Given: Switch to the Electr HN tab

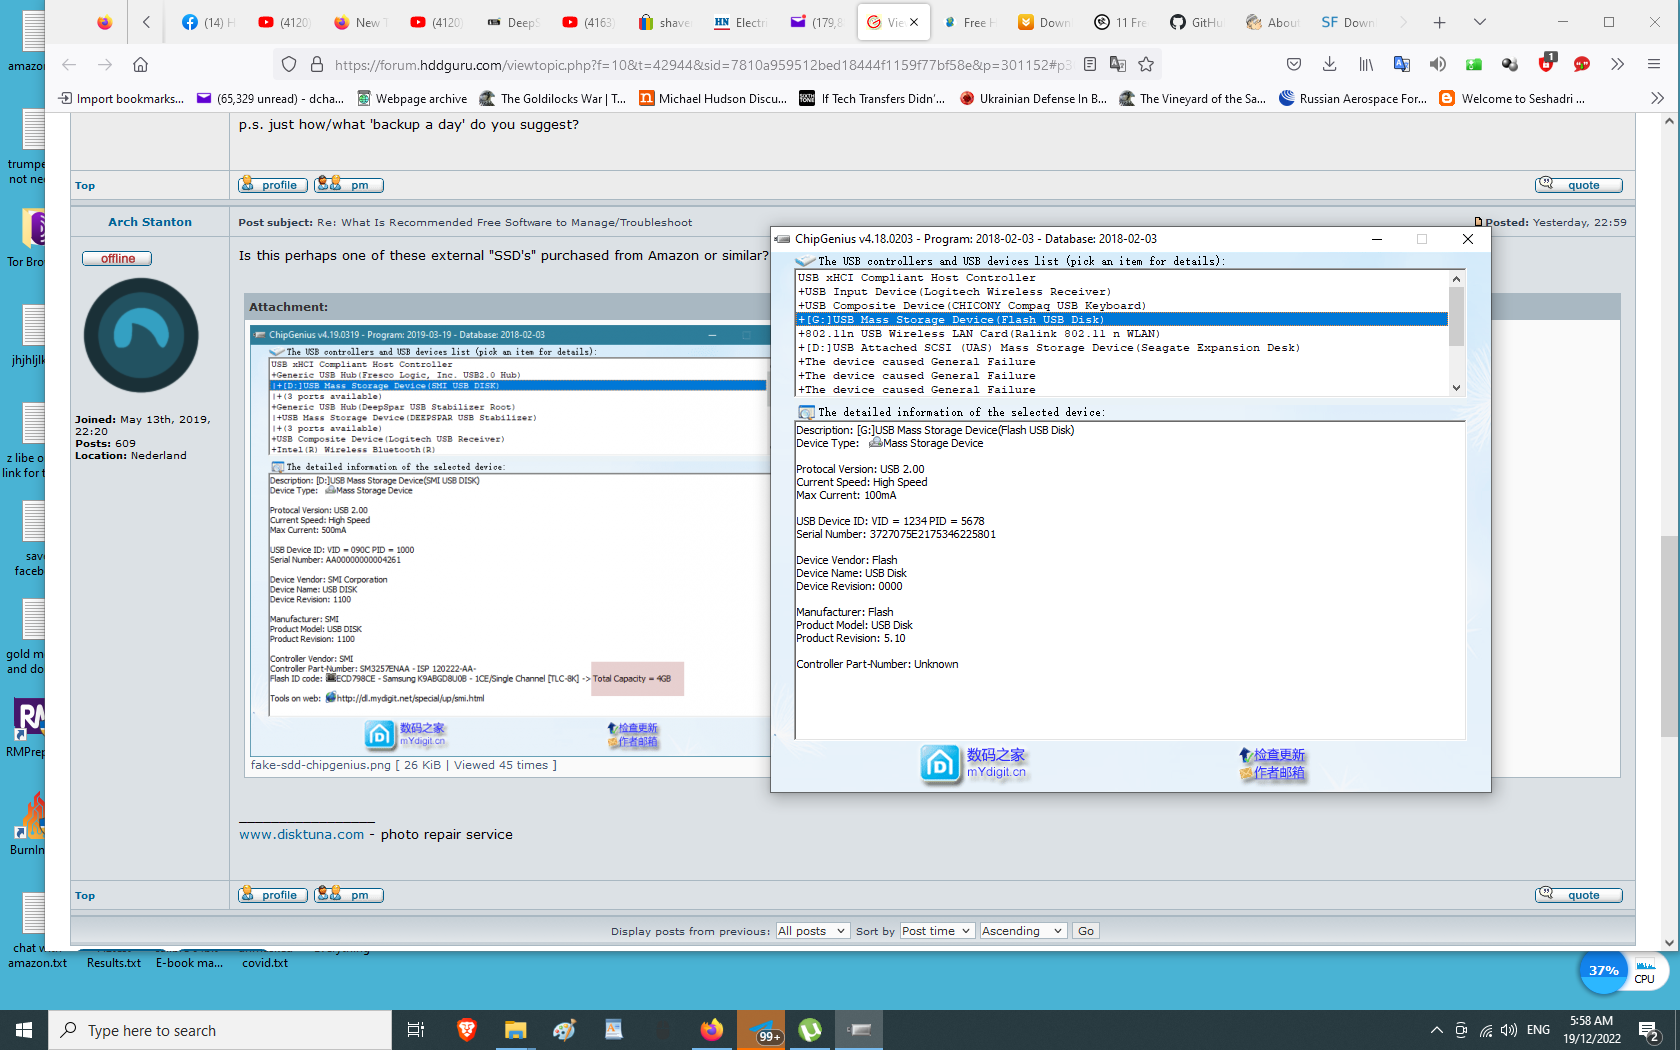Looking at the screenshot, I should click(740, 22).
